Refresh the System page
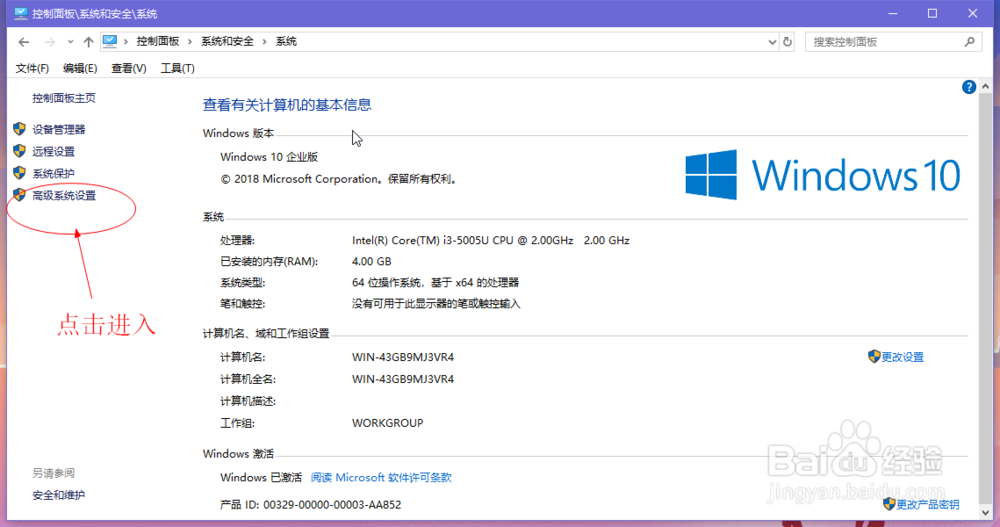 coord(788,42)
